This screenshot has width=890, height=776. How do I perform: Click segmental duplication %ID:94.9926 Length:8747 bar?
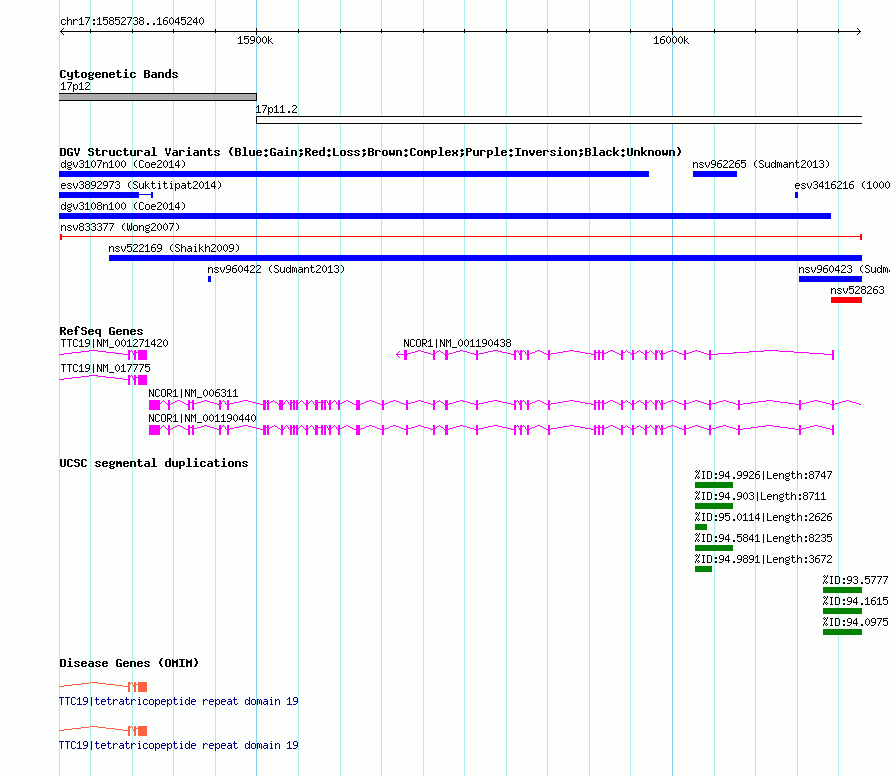click(713, 485)
